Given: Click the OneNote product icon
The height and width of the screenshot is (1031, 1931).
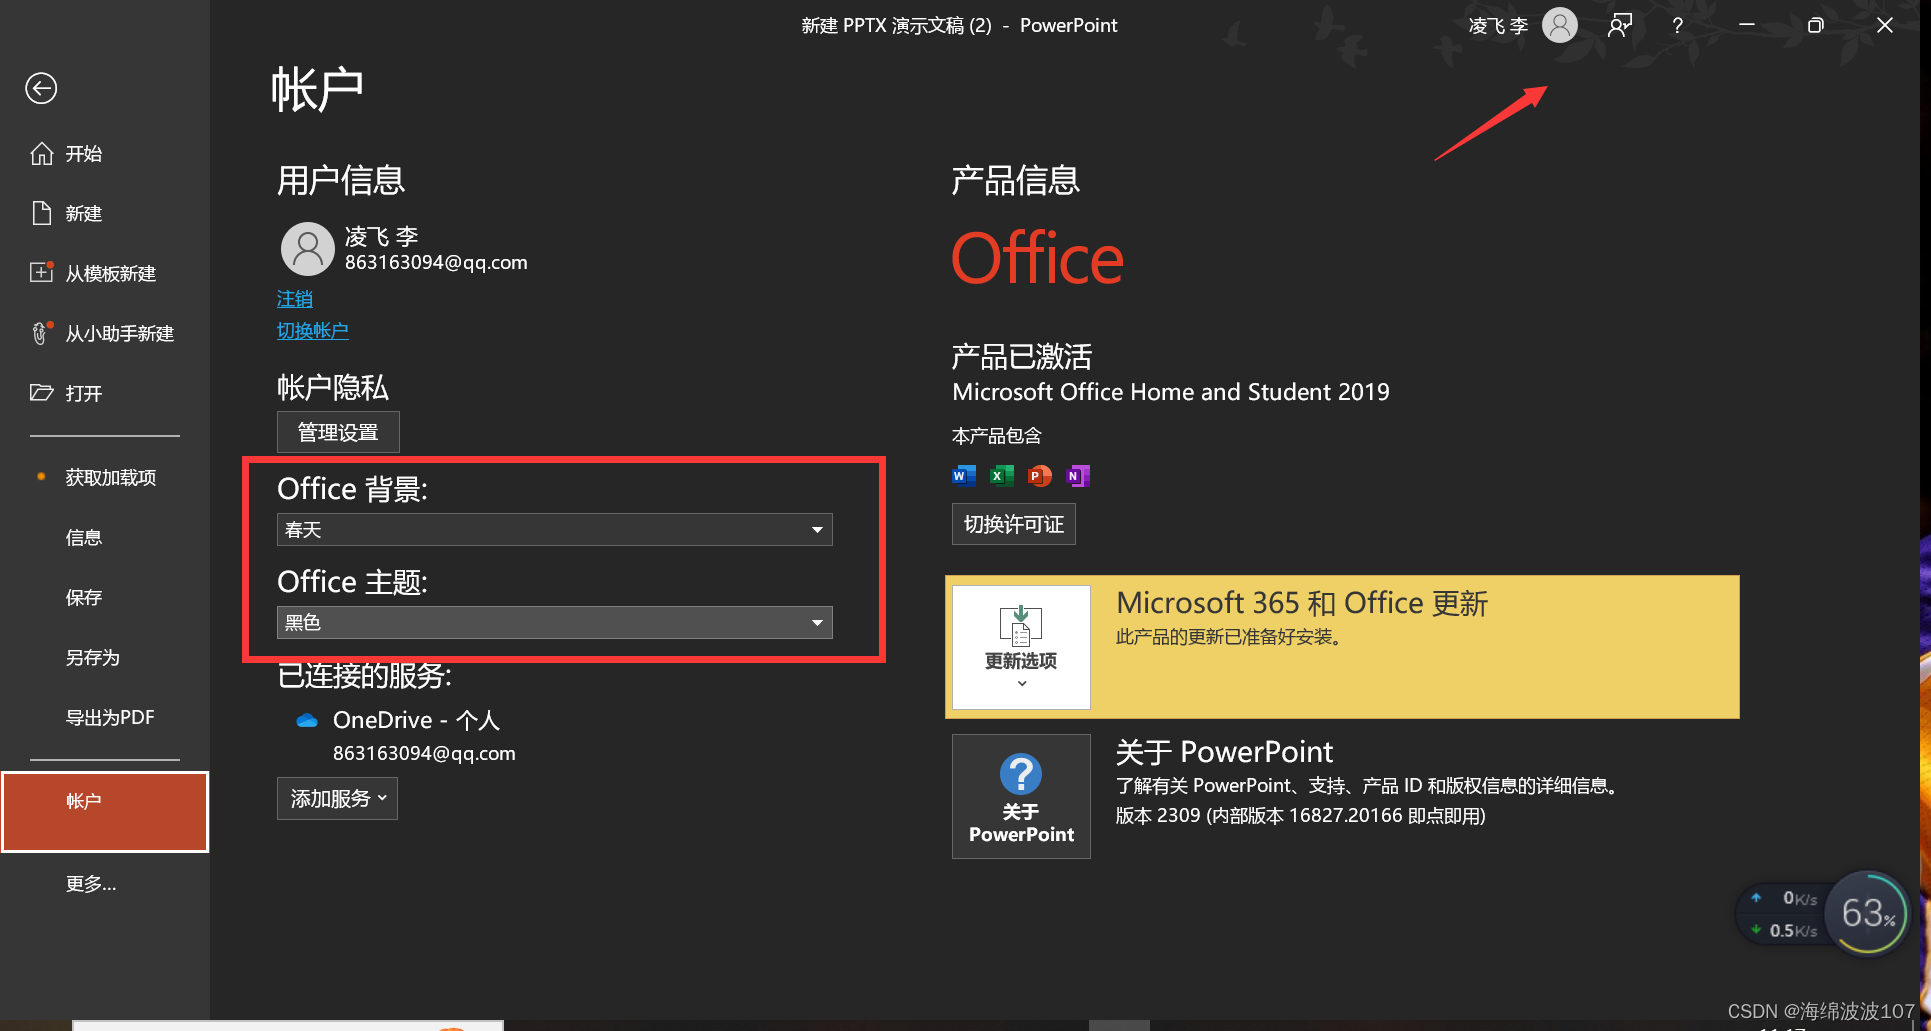Looking at the screenshot, I should click(1078, 476).
